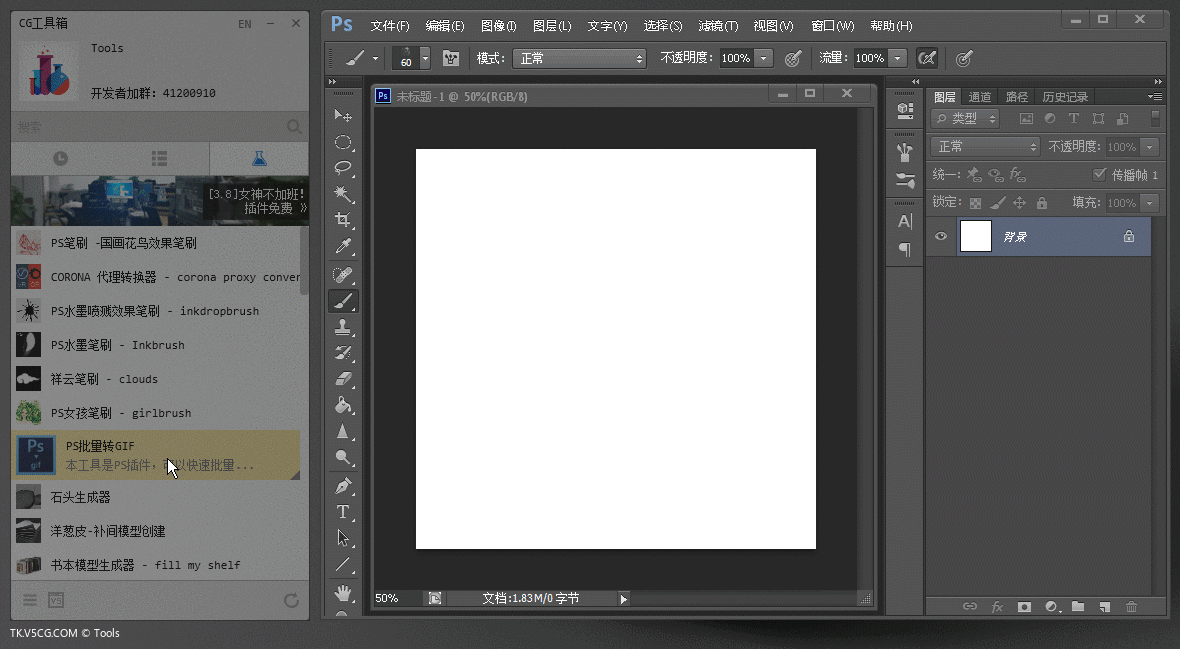Select the Crop tool
Viewport: 1180px width, 649px height.
coord(343,220)
